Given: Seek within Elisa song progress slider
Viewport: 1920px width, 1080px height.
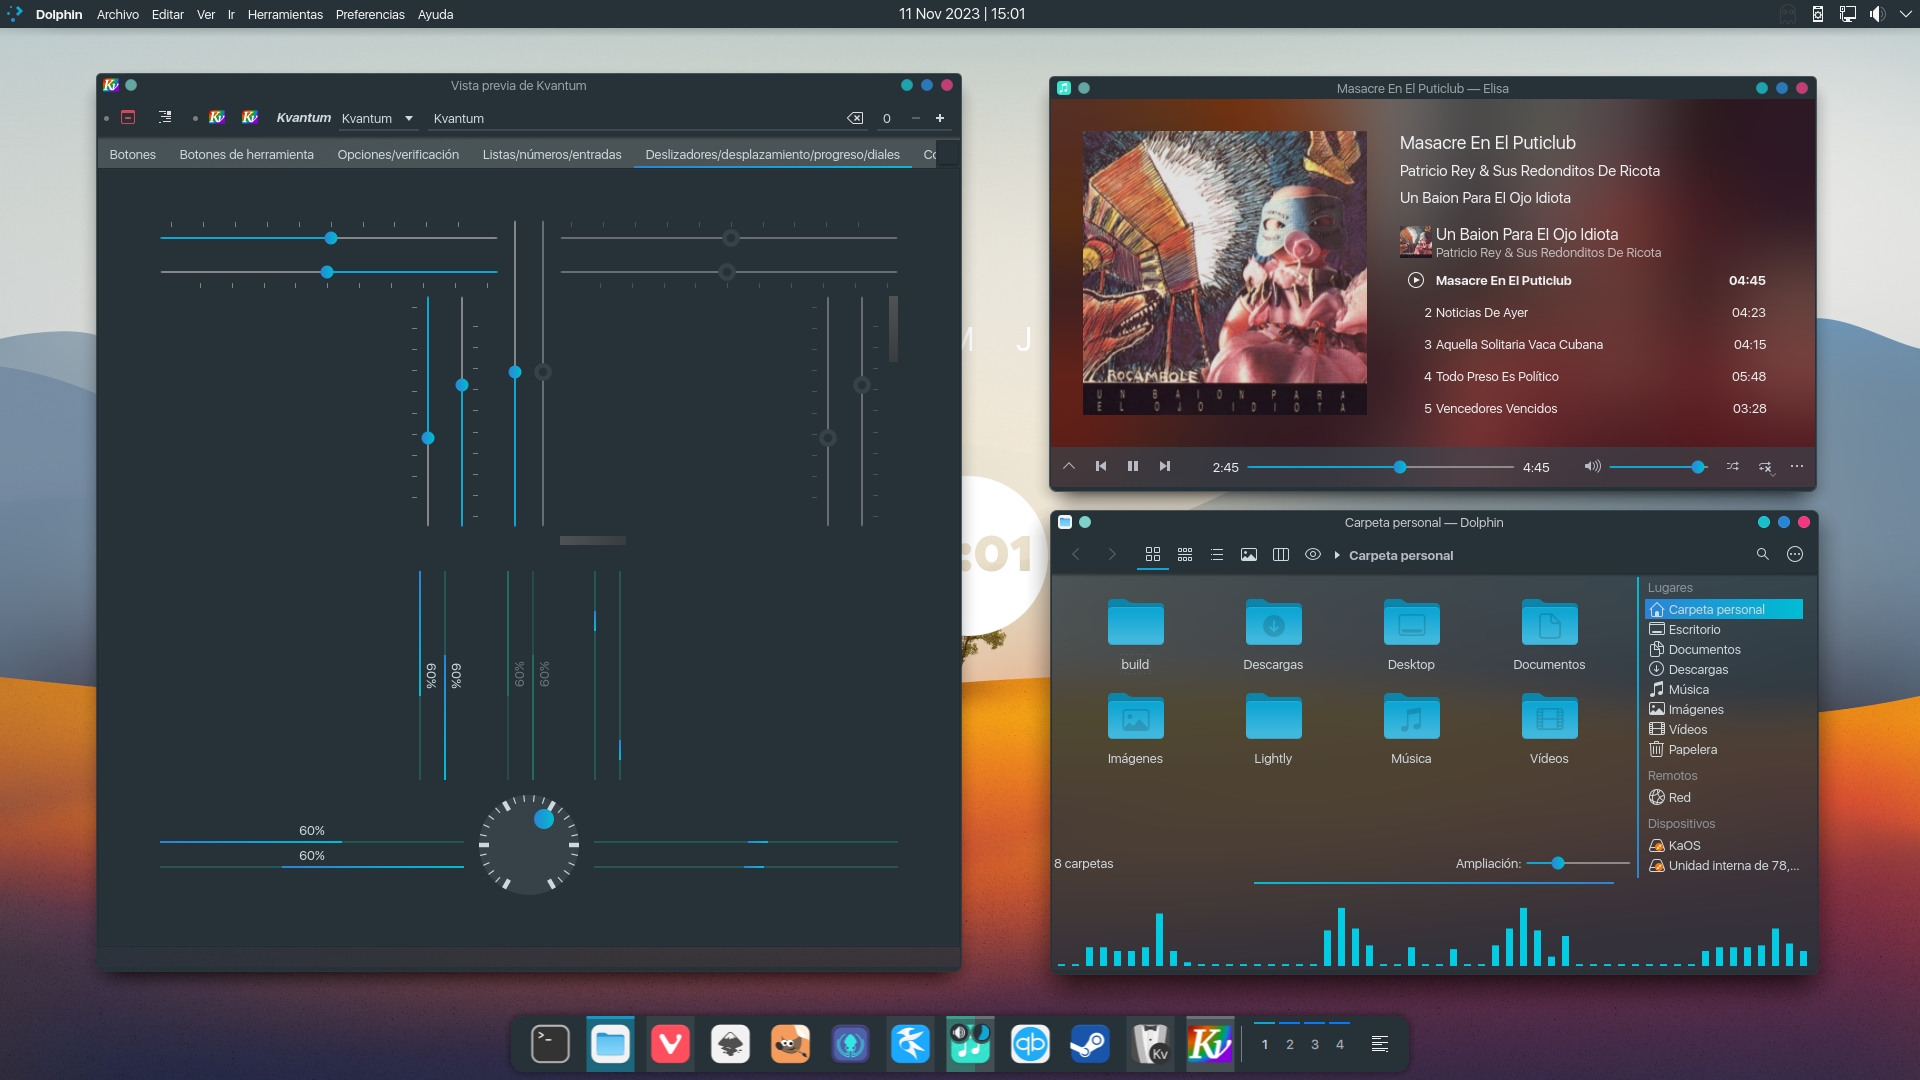Looking at the screenshot, I should 1381,467.
